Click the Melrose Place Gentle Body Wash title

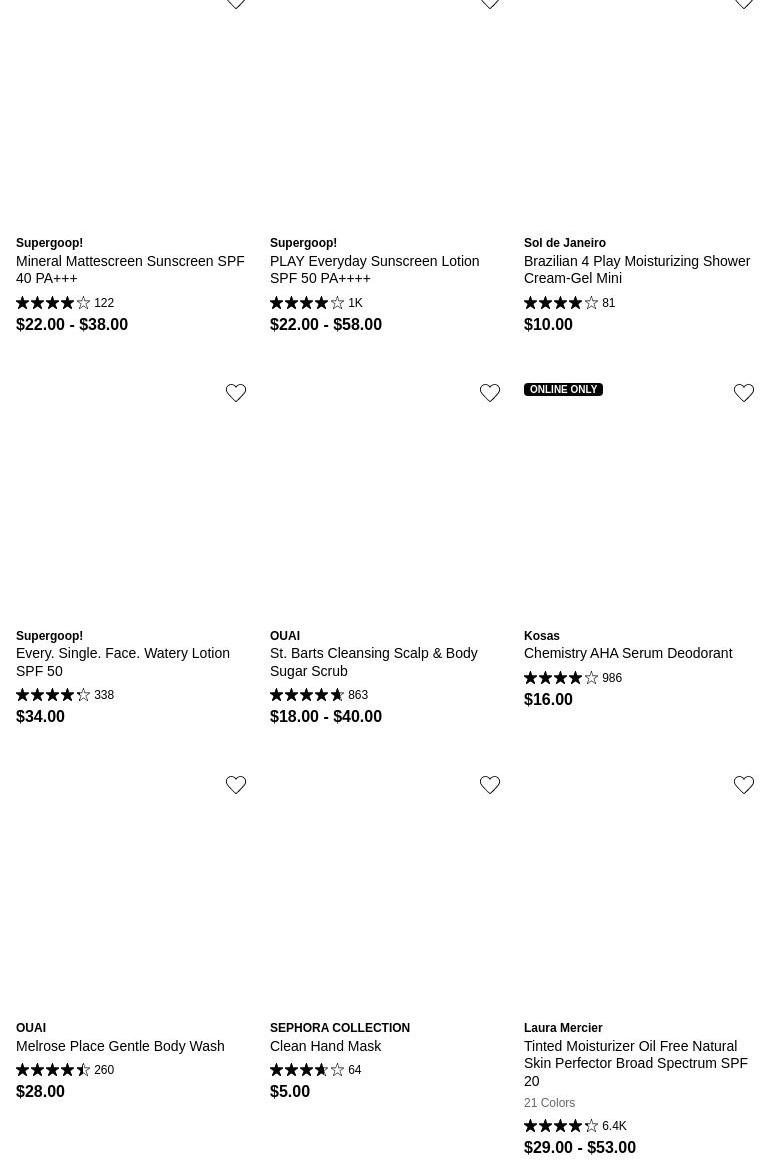[x=120, y=1046]
